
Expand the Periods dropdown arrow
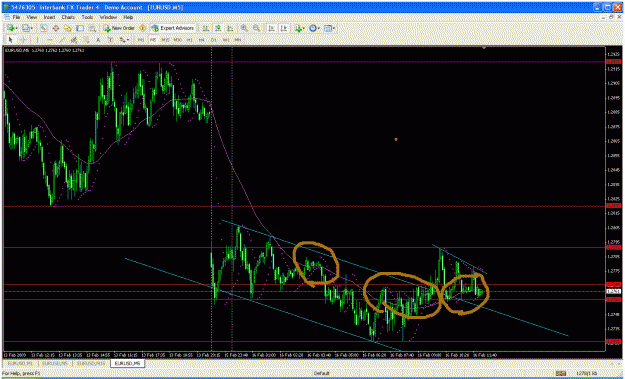coord(319,28)
